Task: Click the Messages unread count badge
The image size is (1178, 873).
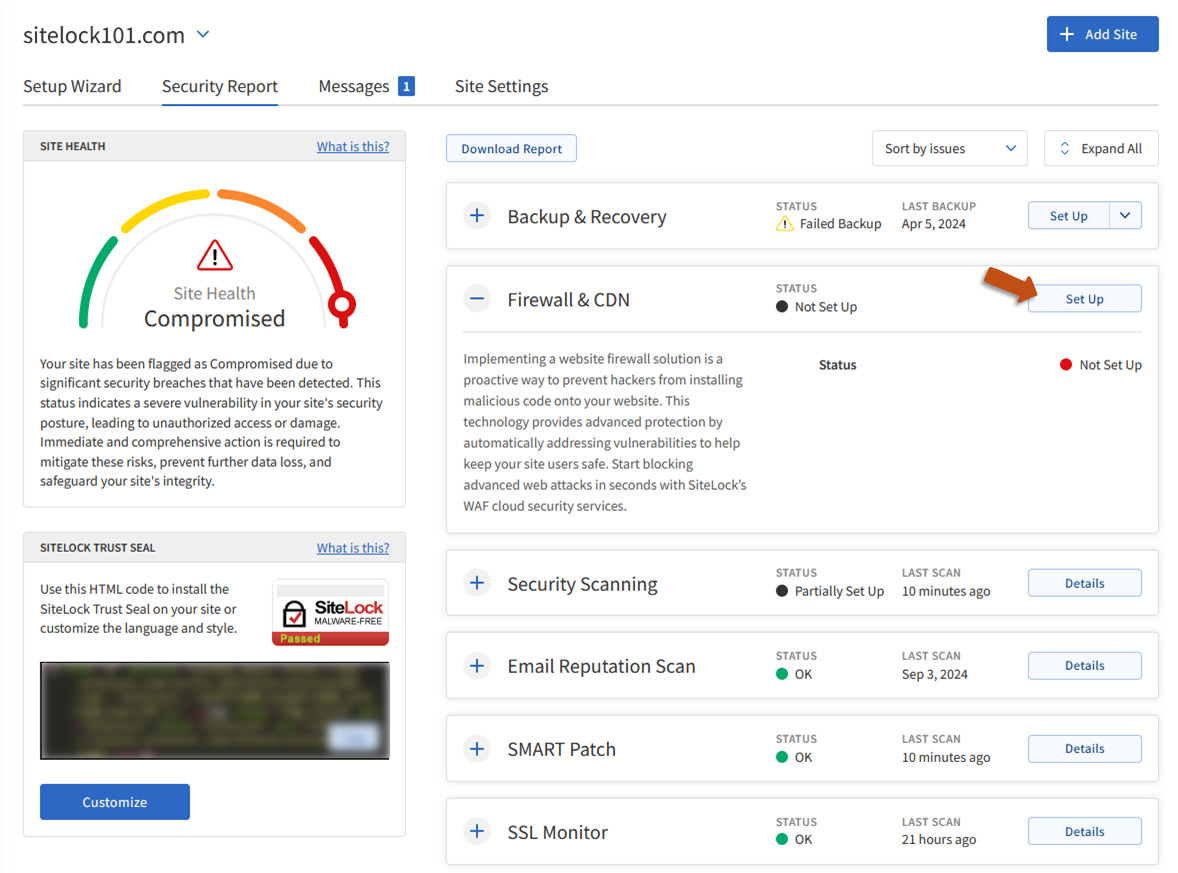Action: coord(406,86)
